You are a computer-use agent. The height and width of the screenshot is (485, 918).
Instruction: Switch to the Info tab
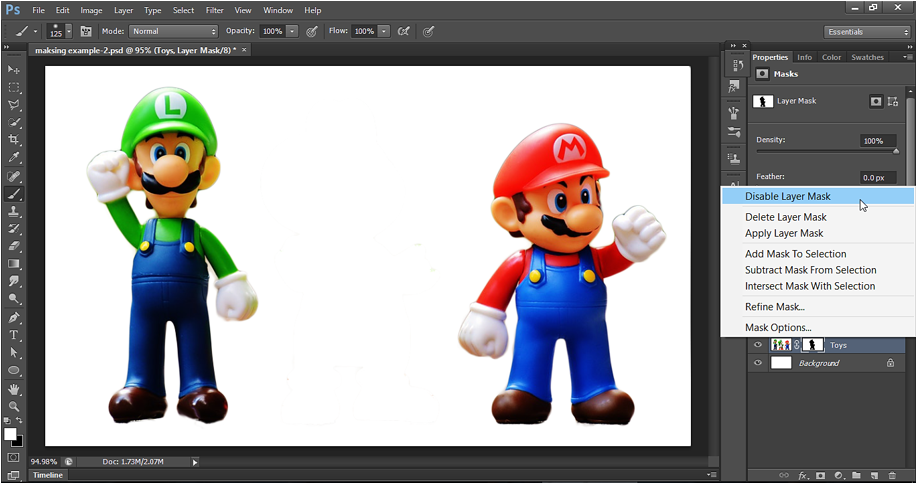804,57
